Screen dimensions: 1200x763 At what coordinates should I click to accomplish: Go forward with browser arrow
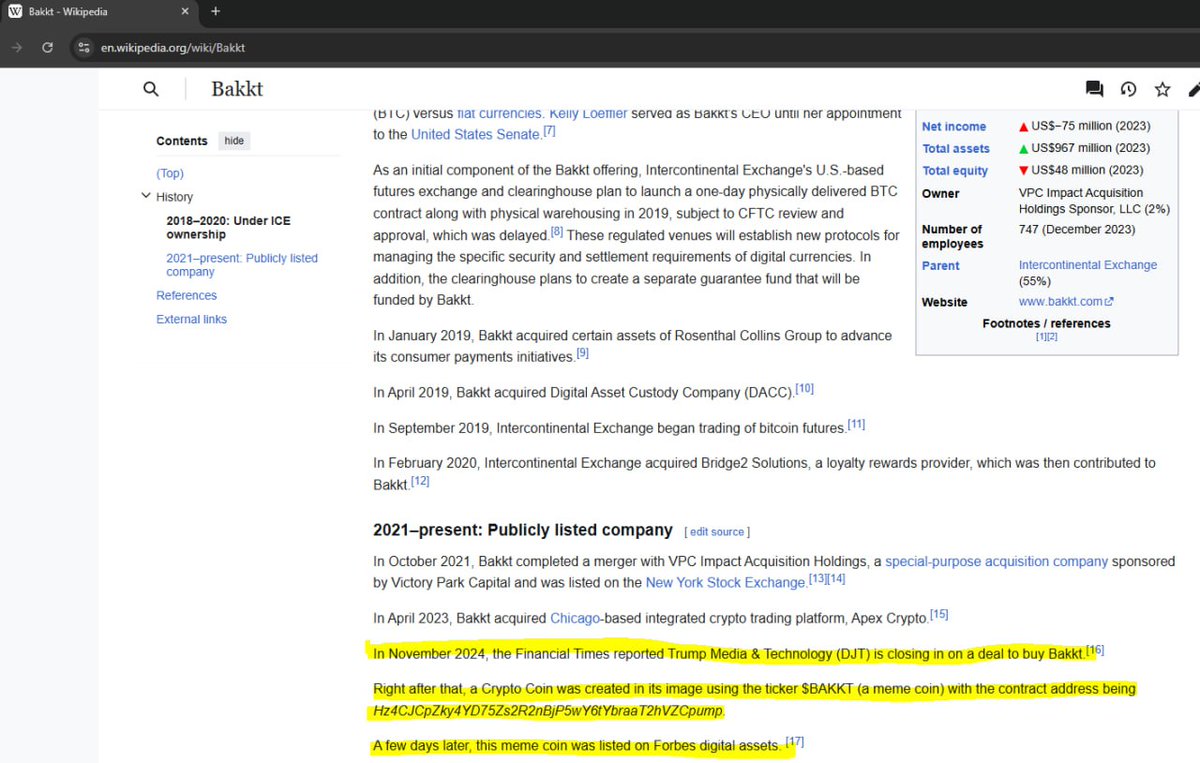(x=16, y=47)
